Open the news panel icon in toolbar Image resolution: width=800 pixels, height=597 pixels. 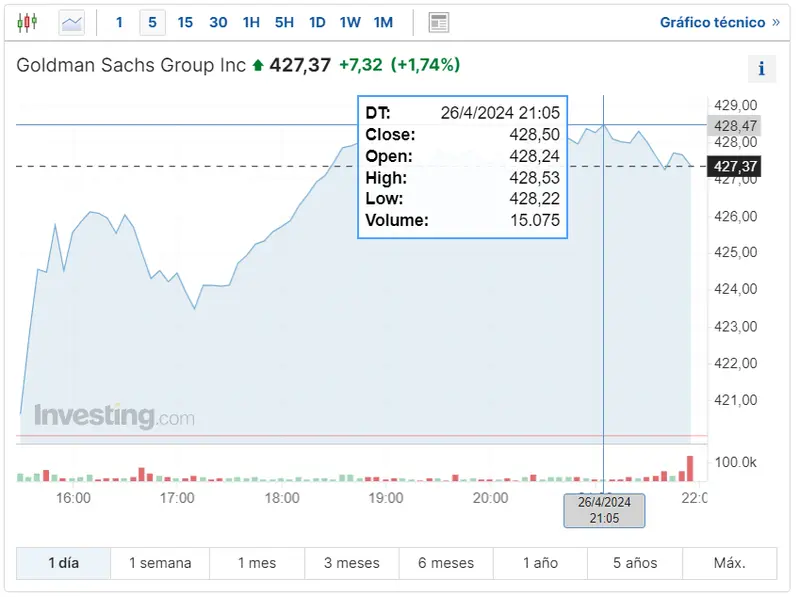pos(438,22)
